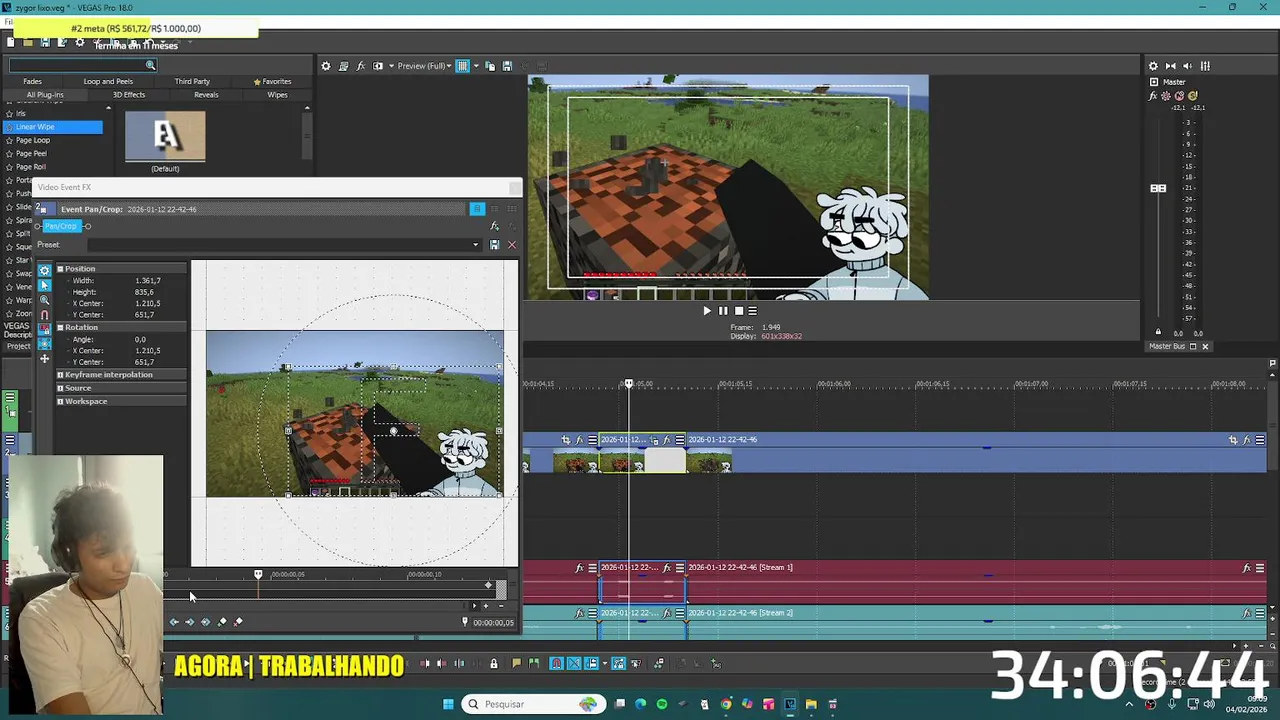Open the preview transport menu (three lines)
Viewport: 1280px width, 720px height.
coord(753,310)
